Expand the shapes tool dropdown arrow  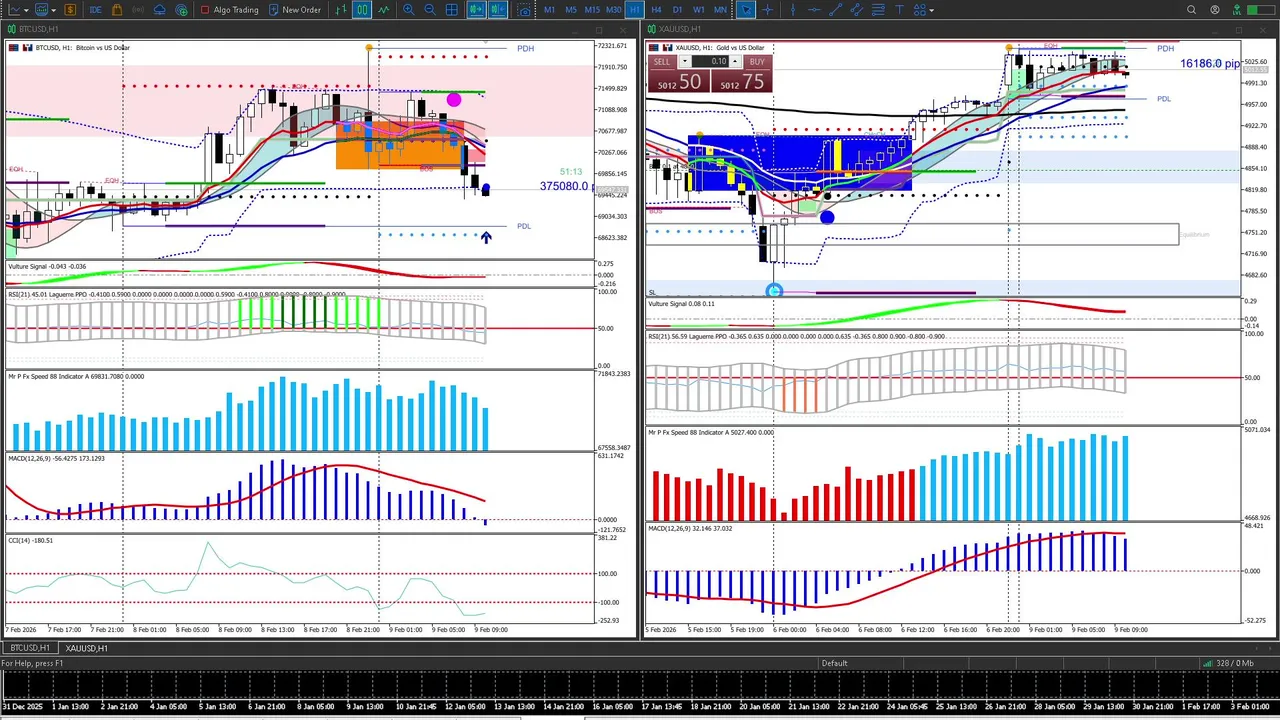tap(932, 10)
